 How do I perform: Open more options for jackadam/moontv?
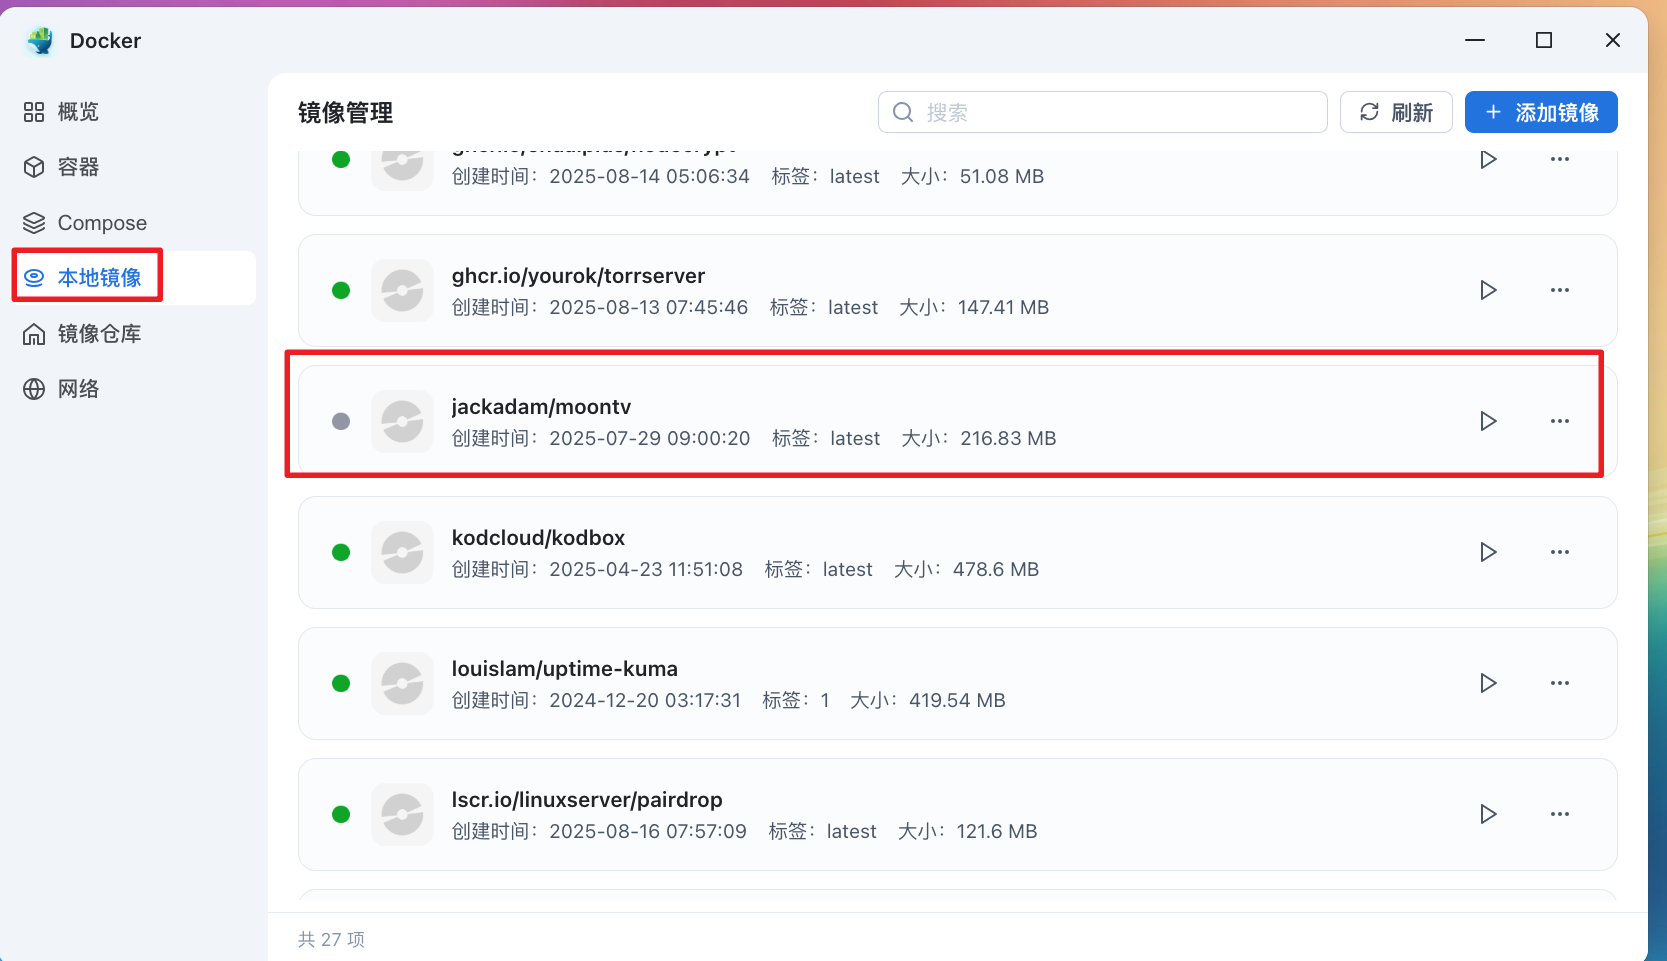[1559, 421]
